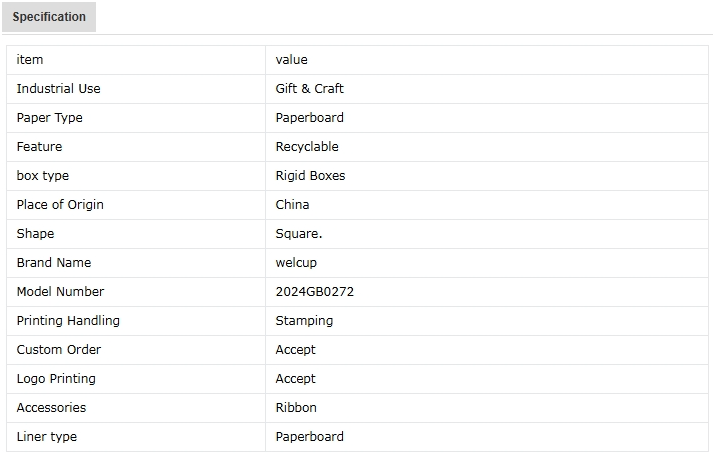
Task: Click the Paperboard value for Liner type
Action: tap(310, 437)
